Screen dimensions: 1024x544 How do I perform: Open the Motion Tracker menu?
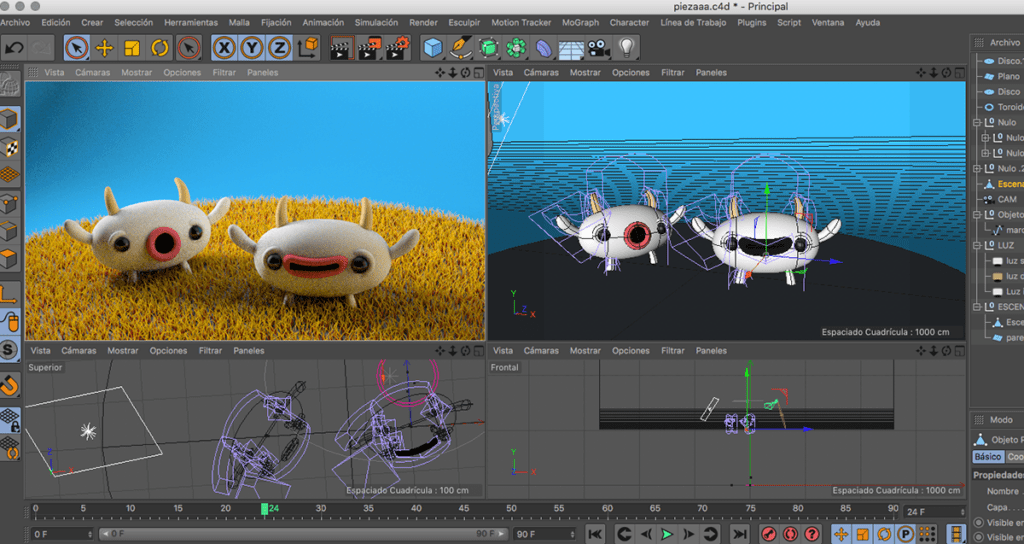point(521,22)
